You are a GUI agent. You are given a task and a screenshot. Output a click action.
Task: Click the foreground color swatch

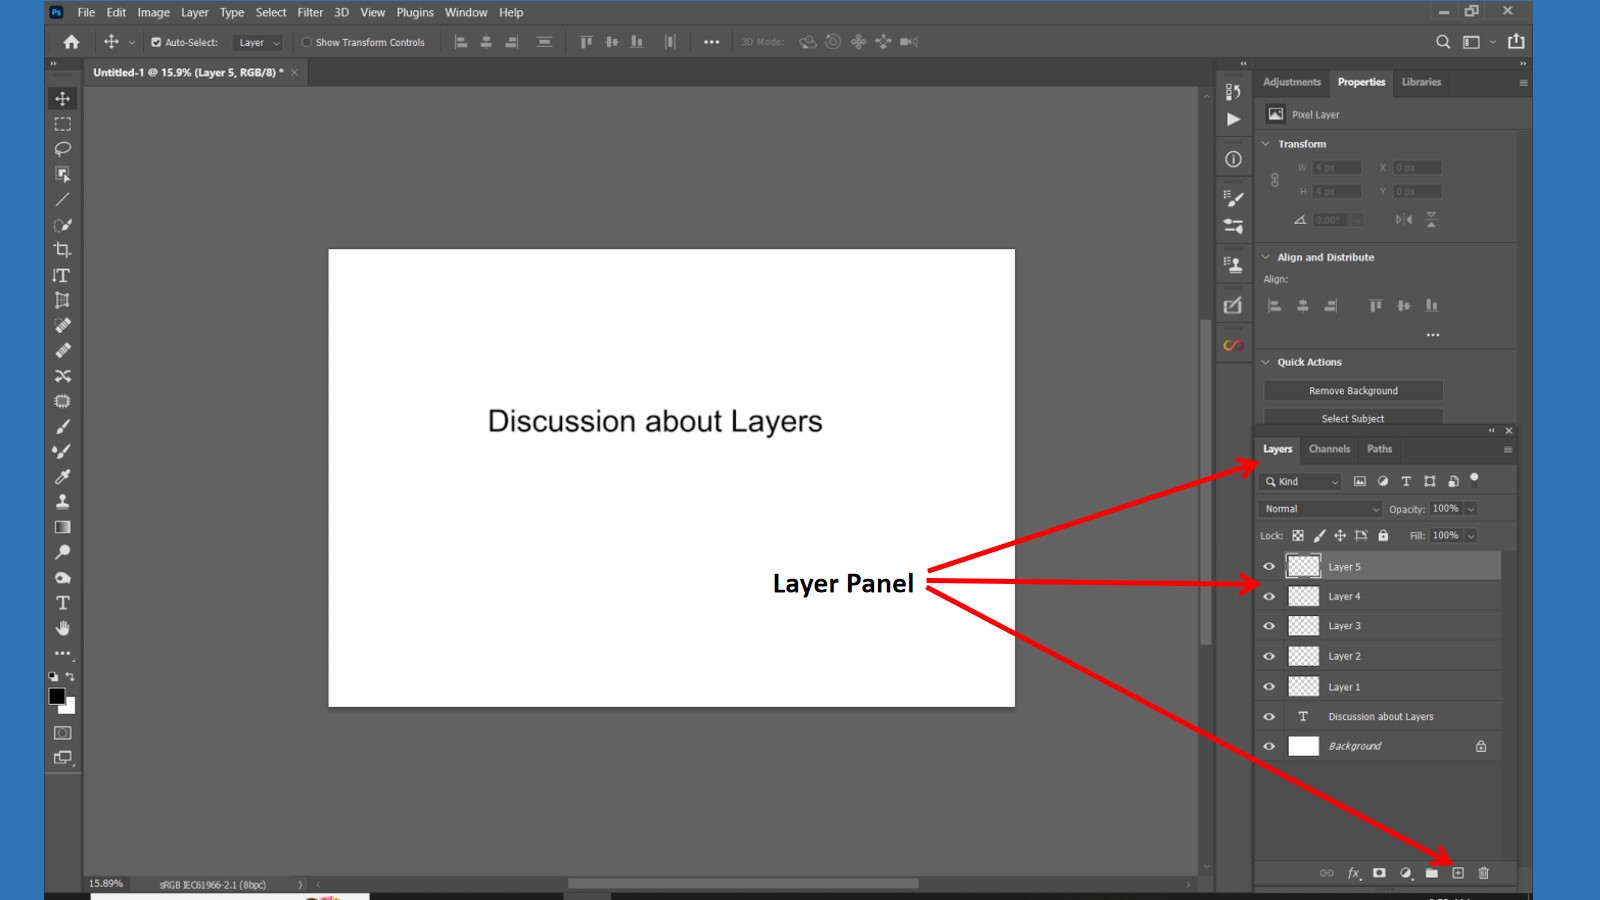57,697
